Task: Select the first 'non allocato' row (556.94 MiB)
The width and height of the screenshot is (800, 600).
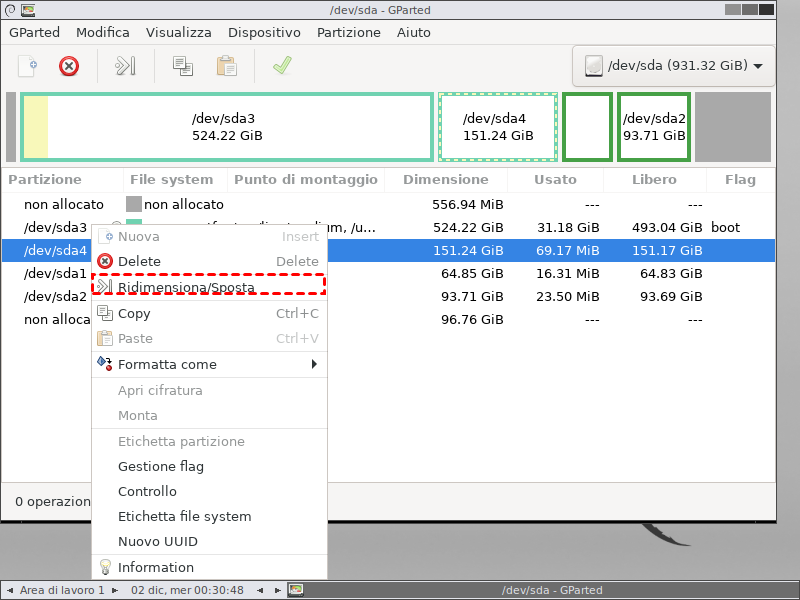Action: coord(388,205)
